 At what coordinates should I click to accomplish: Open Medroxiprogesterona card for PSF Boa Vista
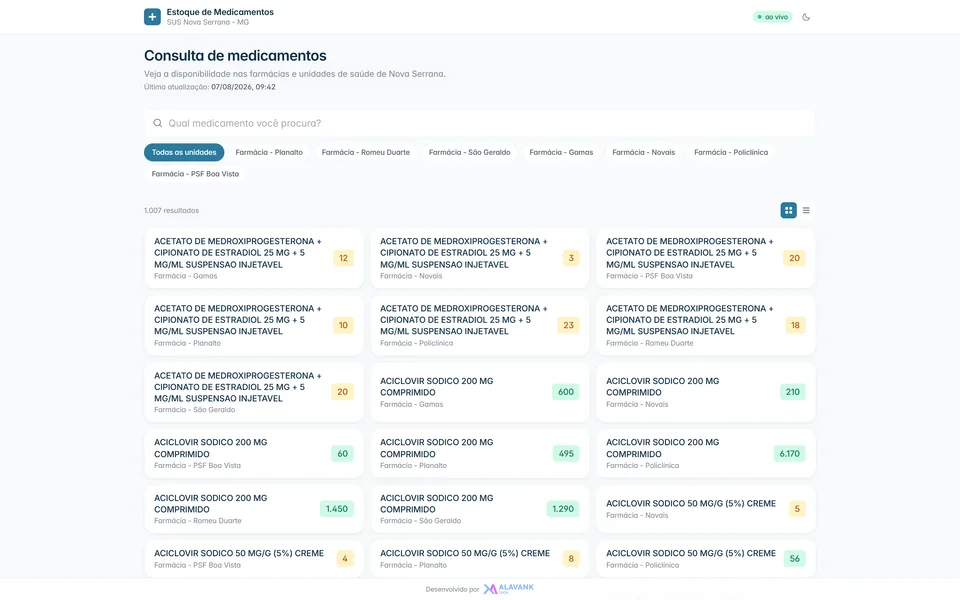[x=706, y=258]
